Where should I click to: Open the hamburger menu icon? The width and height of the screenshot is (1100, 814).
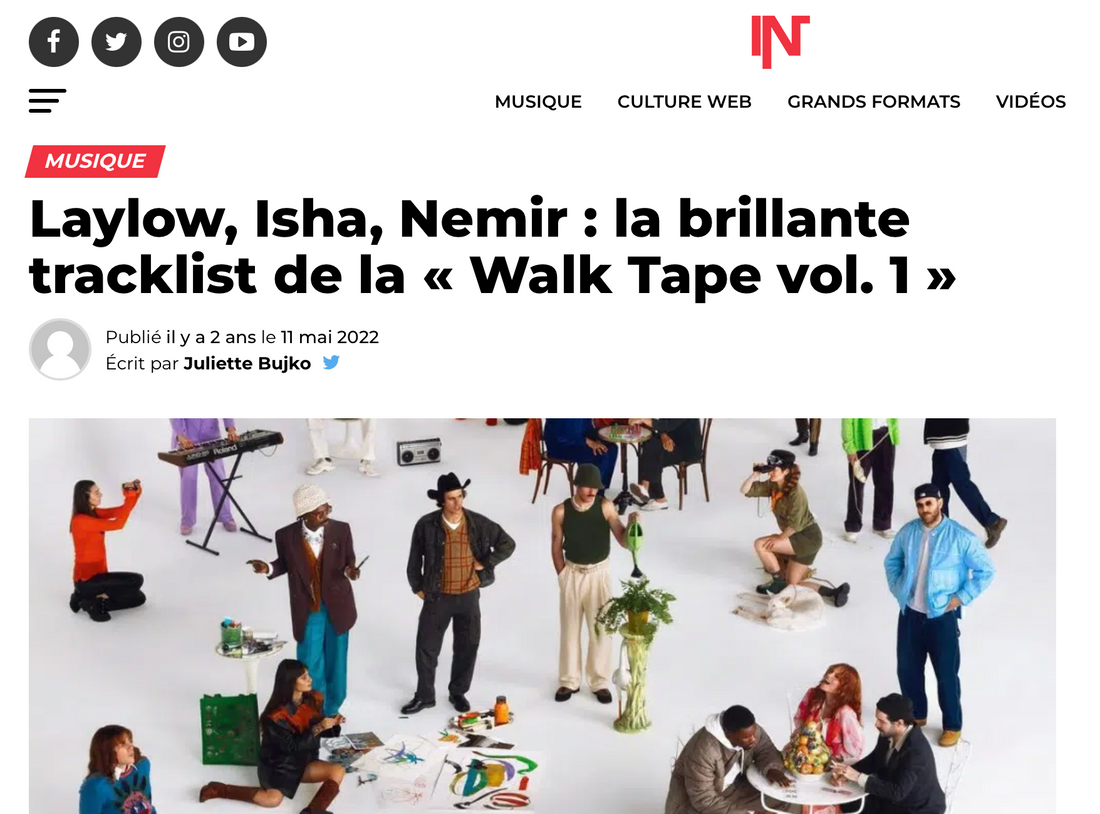pyautogui.click(x=48, y=101)
